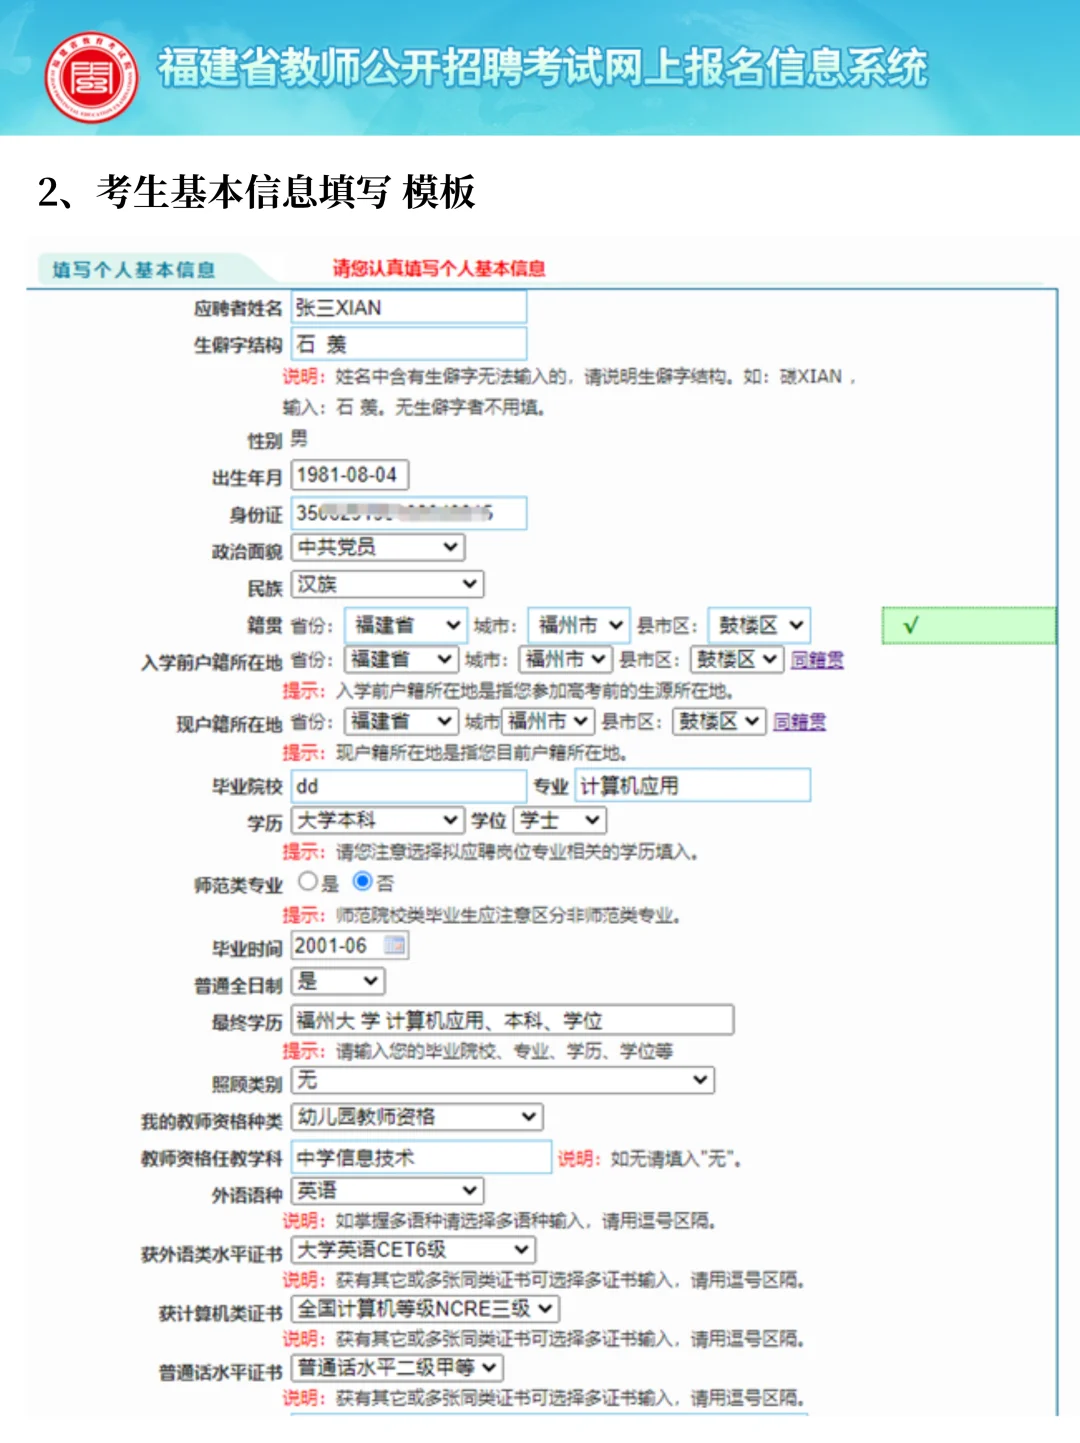The image size is (1080, 1443).
Task: Open the 照顾类别 dropdown showing 无
Action: pyautogui.click(x=500, y=1081)
